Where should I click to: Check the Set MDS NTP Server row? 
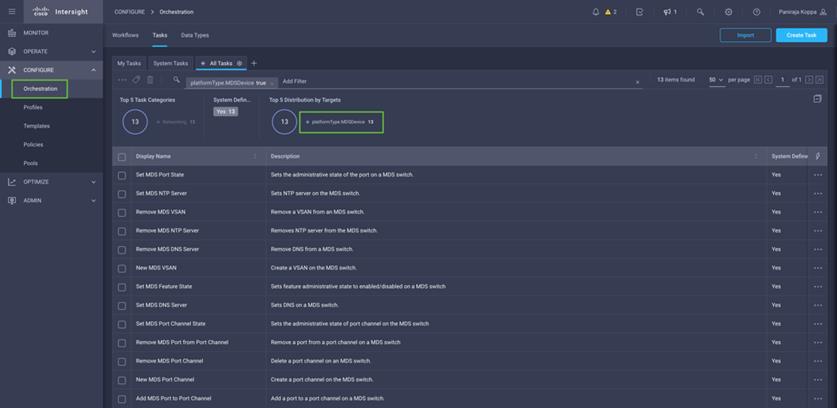(122, 194)
